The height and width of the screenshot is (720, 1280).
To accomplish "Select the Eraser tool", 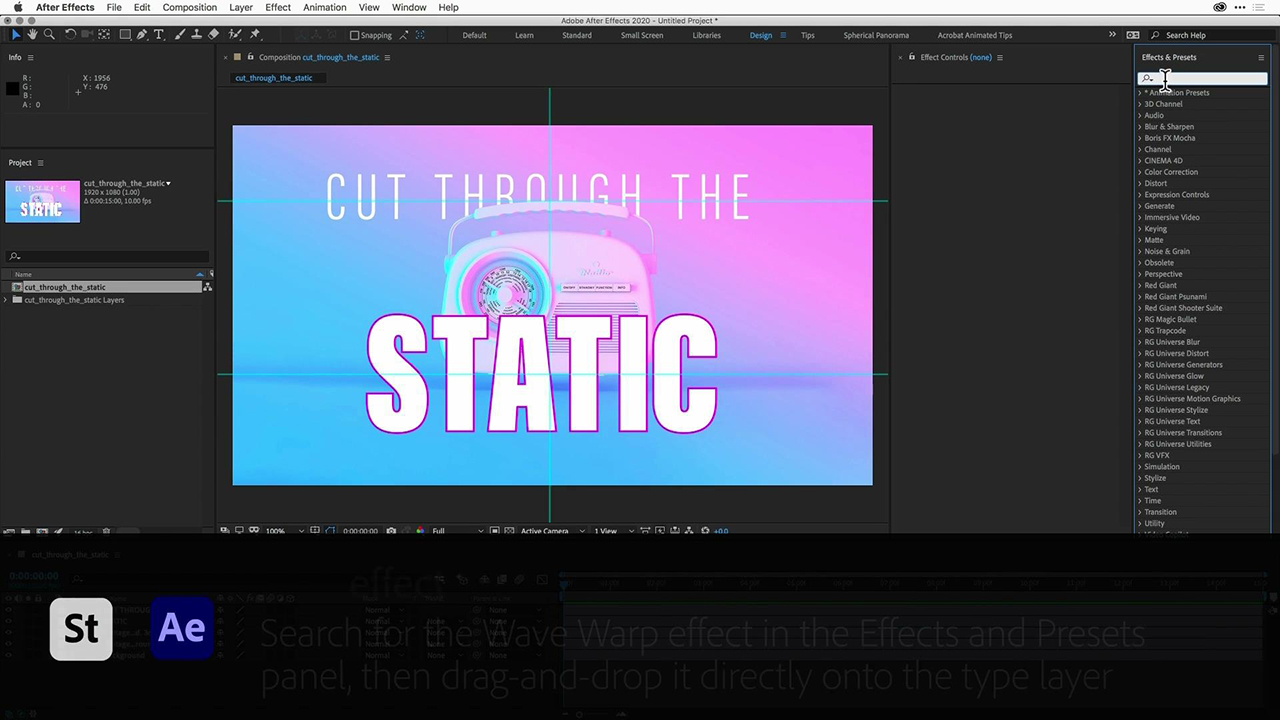I will click(213, 34).
